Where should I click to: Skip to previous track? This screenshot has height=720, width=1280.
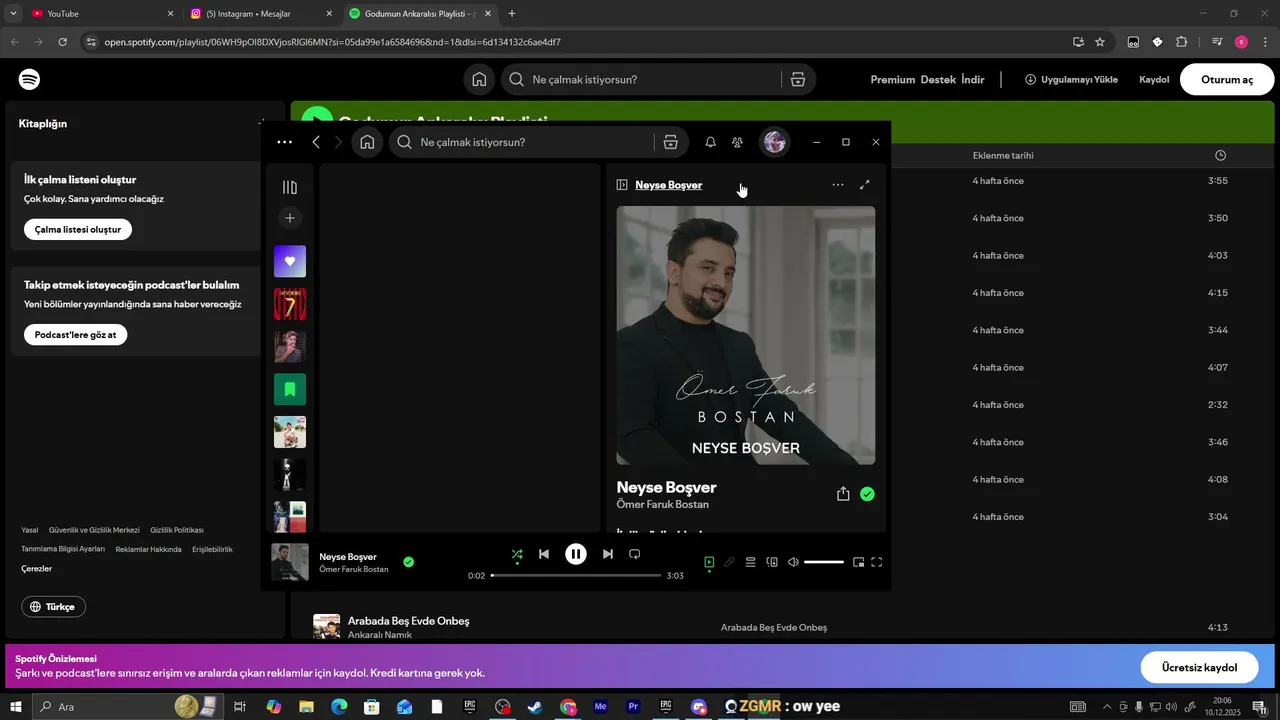tap(544, 554)
